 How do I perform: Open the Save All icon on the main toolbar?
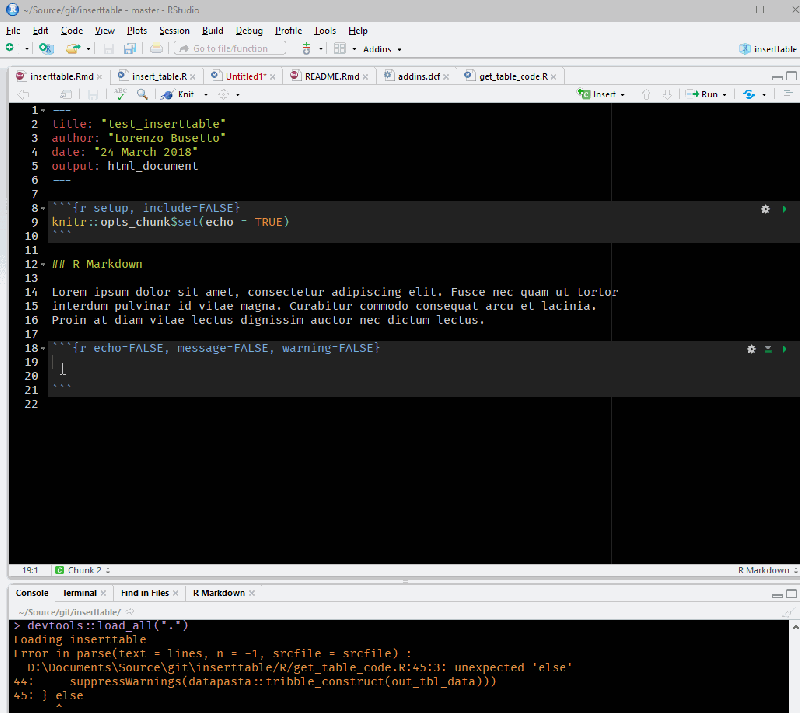pos(128,48)
